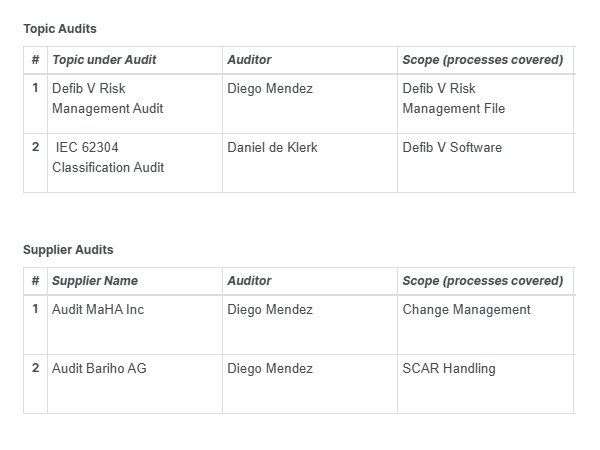Place cursor in "Defib V Software" cell

point(452,148)
